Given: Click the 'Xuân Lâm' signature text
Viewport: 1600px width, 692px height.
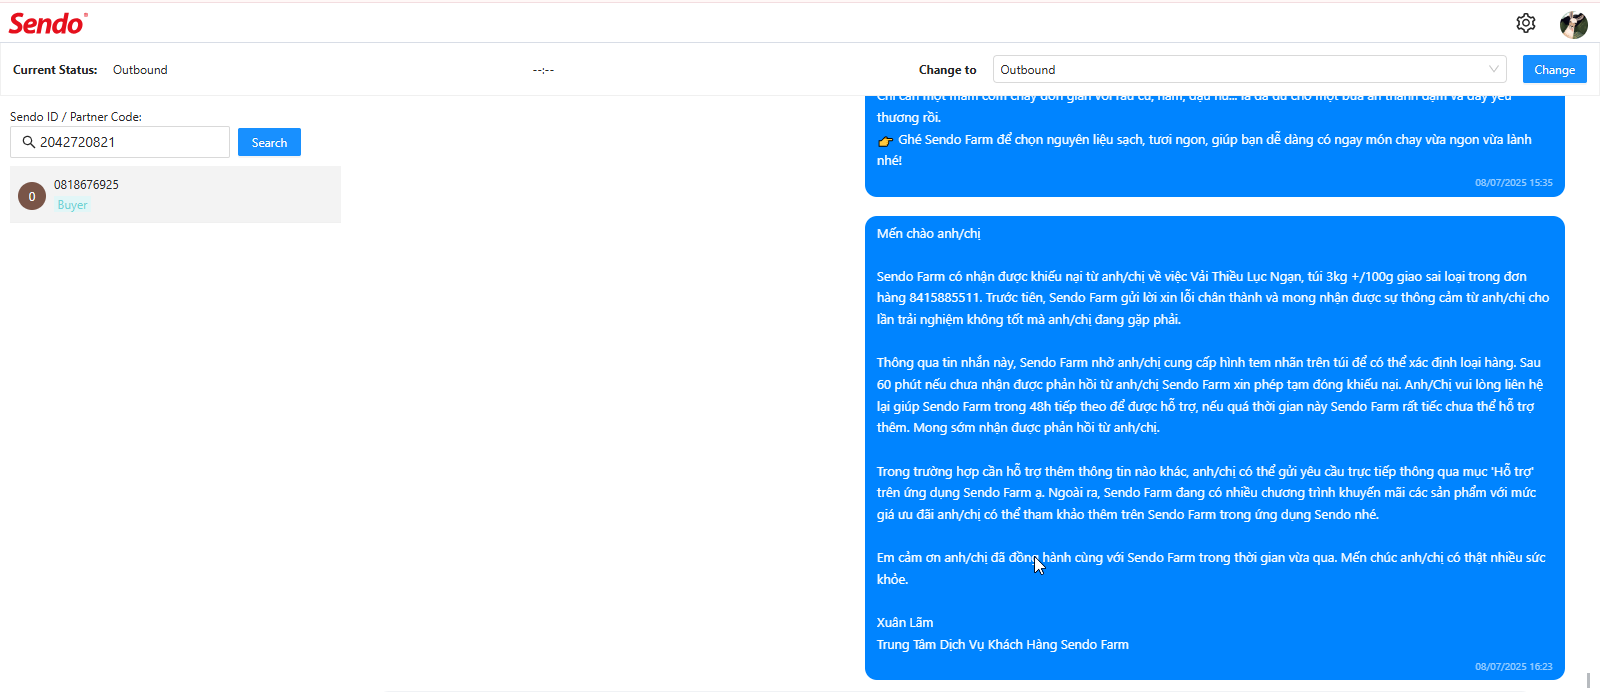Looking at the screenshot, I should tap(905, 622).
